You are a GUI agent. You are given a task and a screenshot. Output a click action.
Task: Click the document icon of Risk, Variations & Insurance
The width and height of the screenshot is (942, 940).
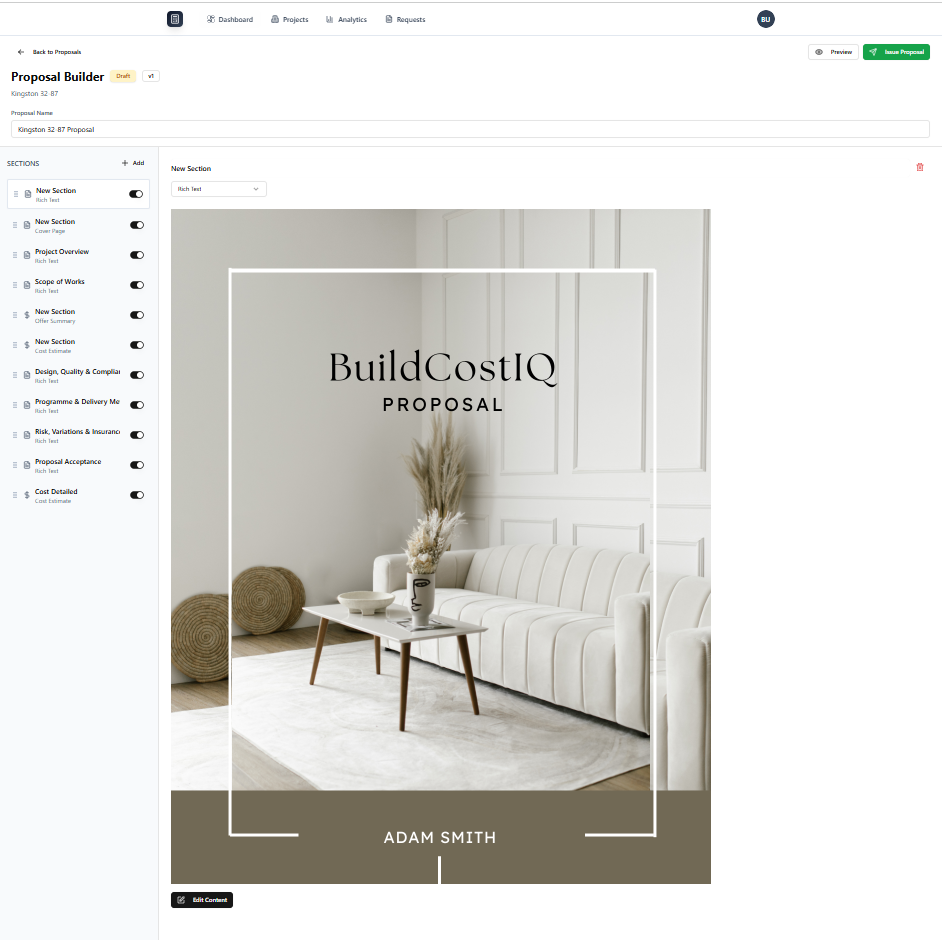tap(27, 435)
